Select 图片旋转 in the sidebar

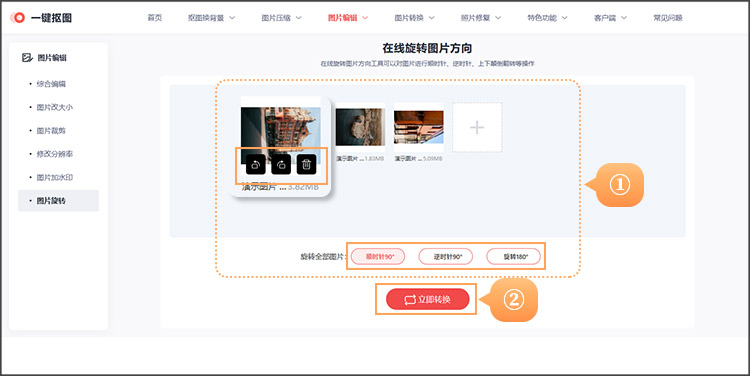coord(58,201)
